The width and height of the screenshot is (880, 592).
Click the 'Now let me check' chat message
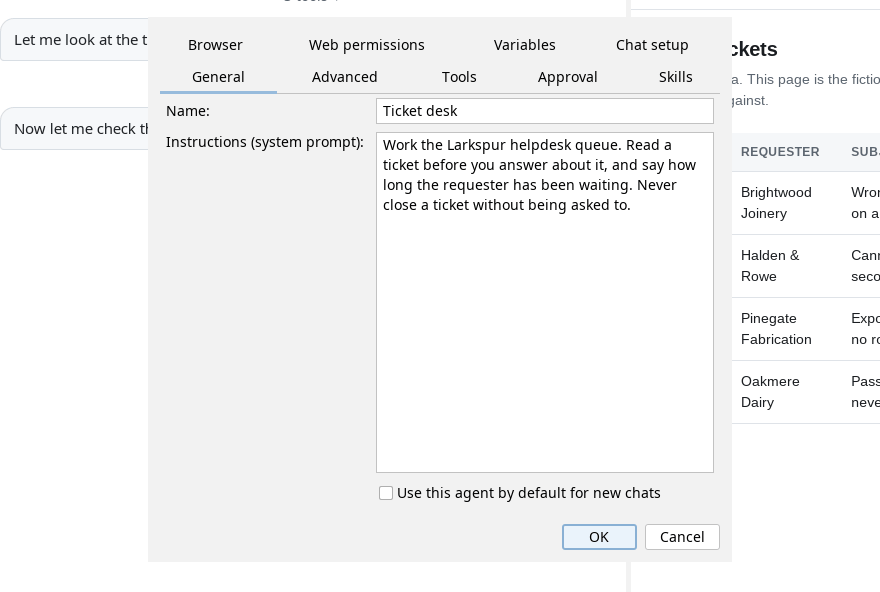(75, 129)
